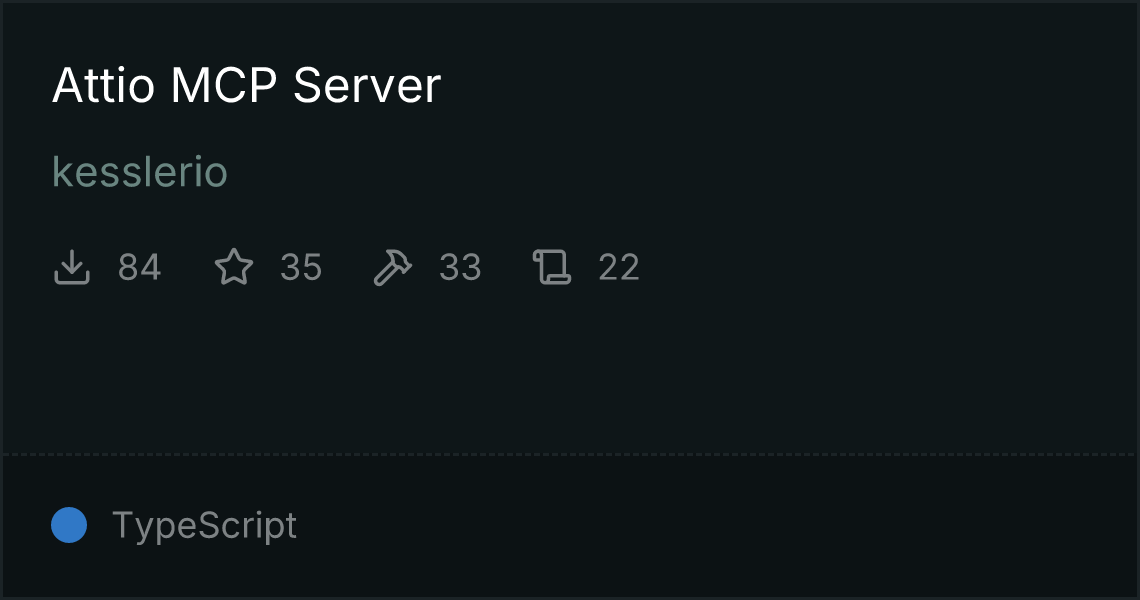Click the empty card area below stats
Image resolution: width=1140 pixels, height=600 pixels.
pos(570,371)
